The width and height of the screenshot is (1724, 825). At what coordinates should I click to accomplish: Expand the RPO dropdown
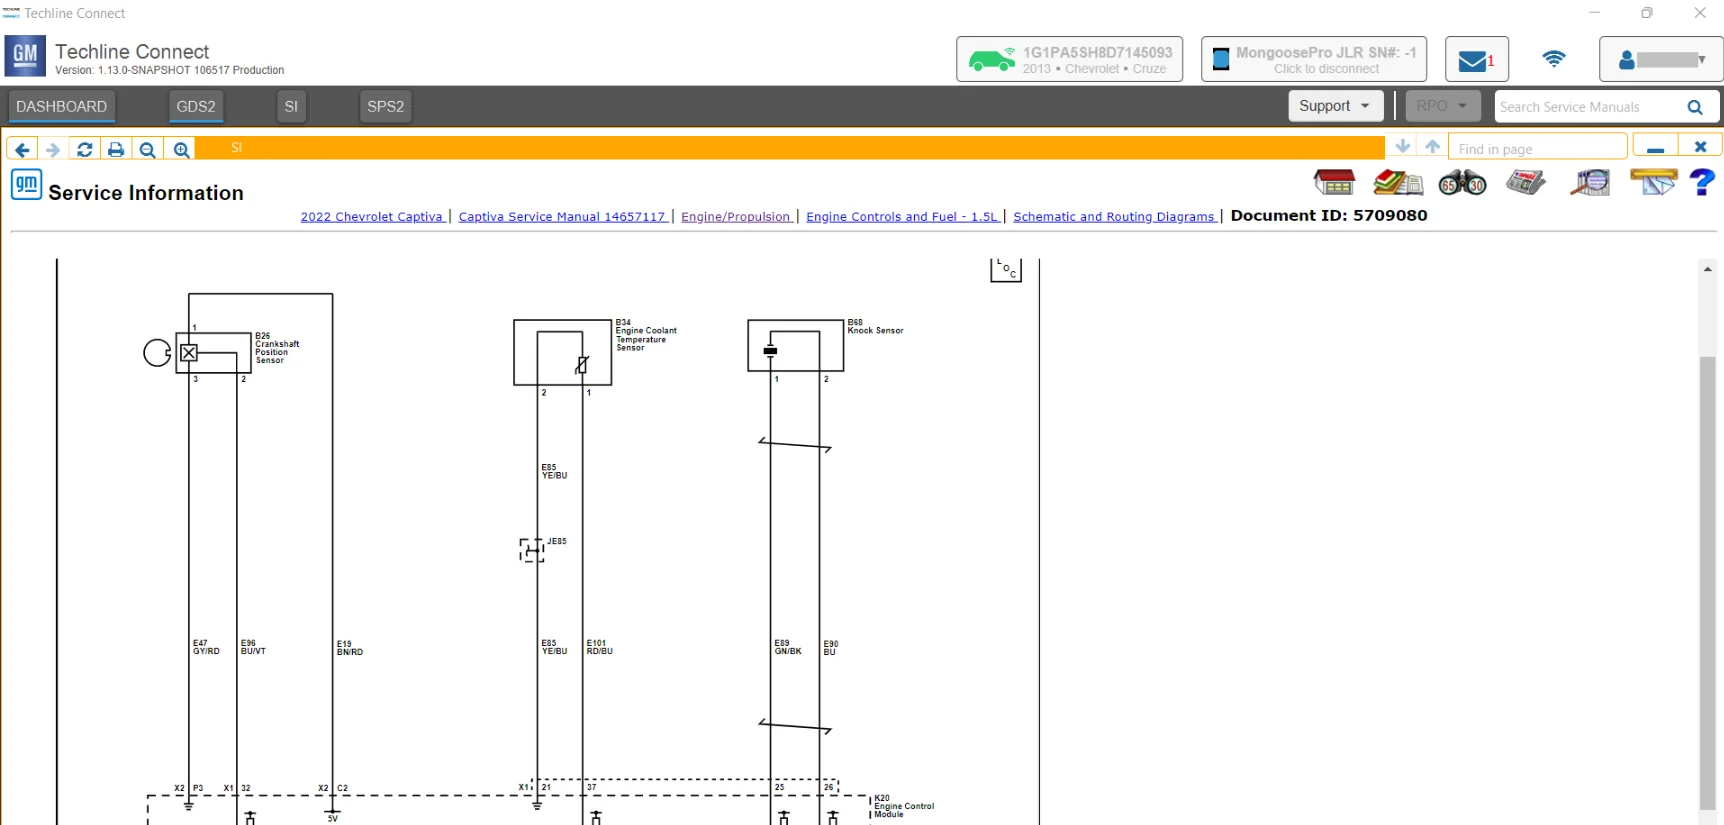tap(1441, 106)
